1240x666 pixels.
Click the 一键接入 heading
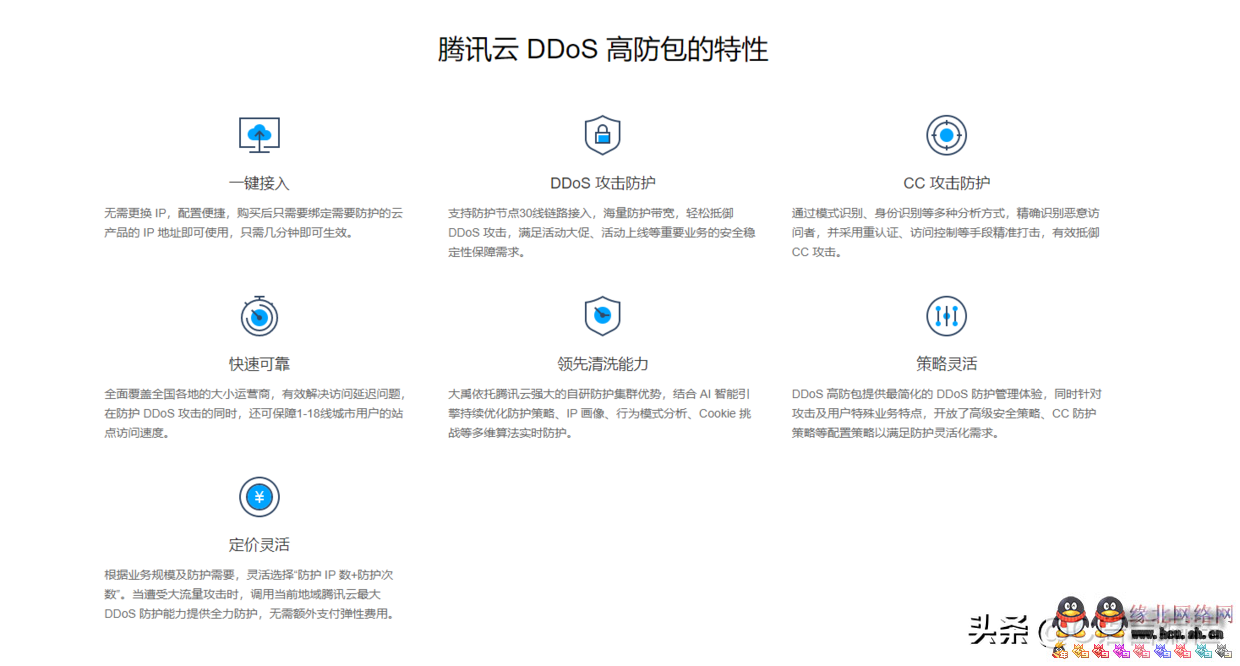[x=259, y=183]
